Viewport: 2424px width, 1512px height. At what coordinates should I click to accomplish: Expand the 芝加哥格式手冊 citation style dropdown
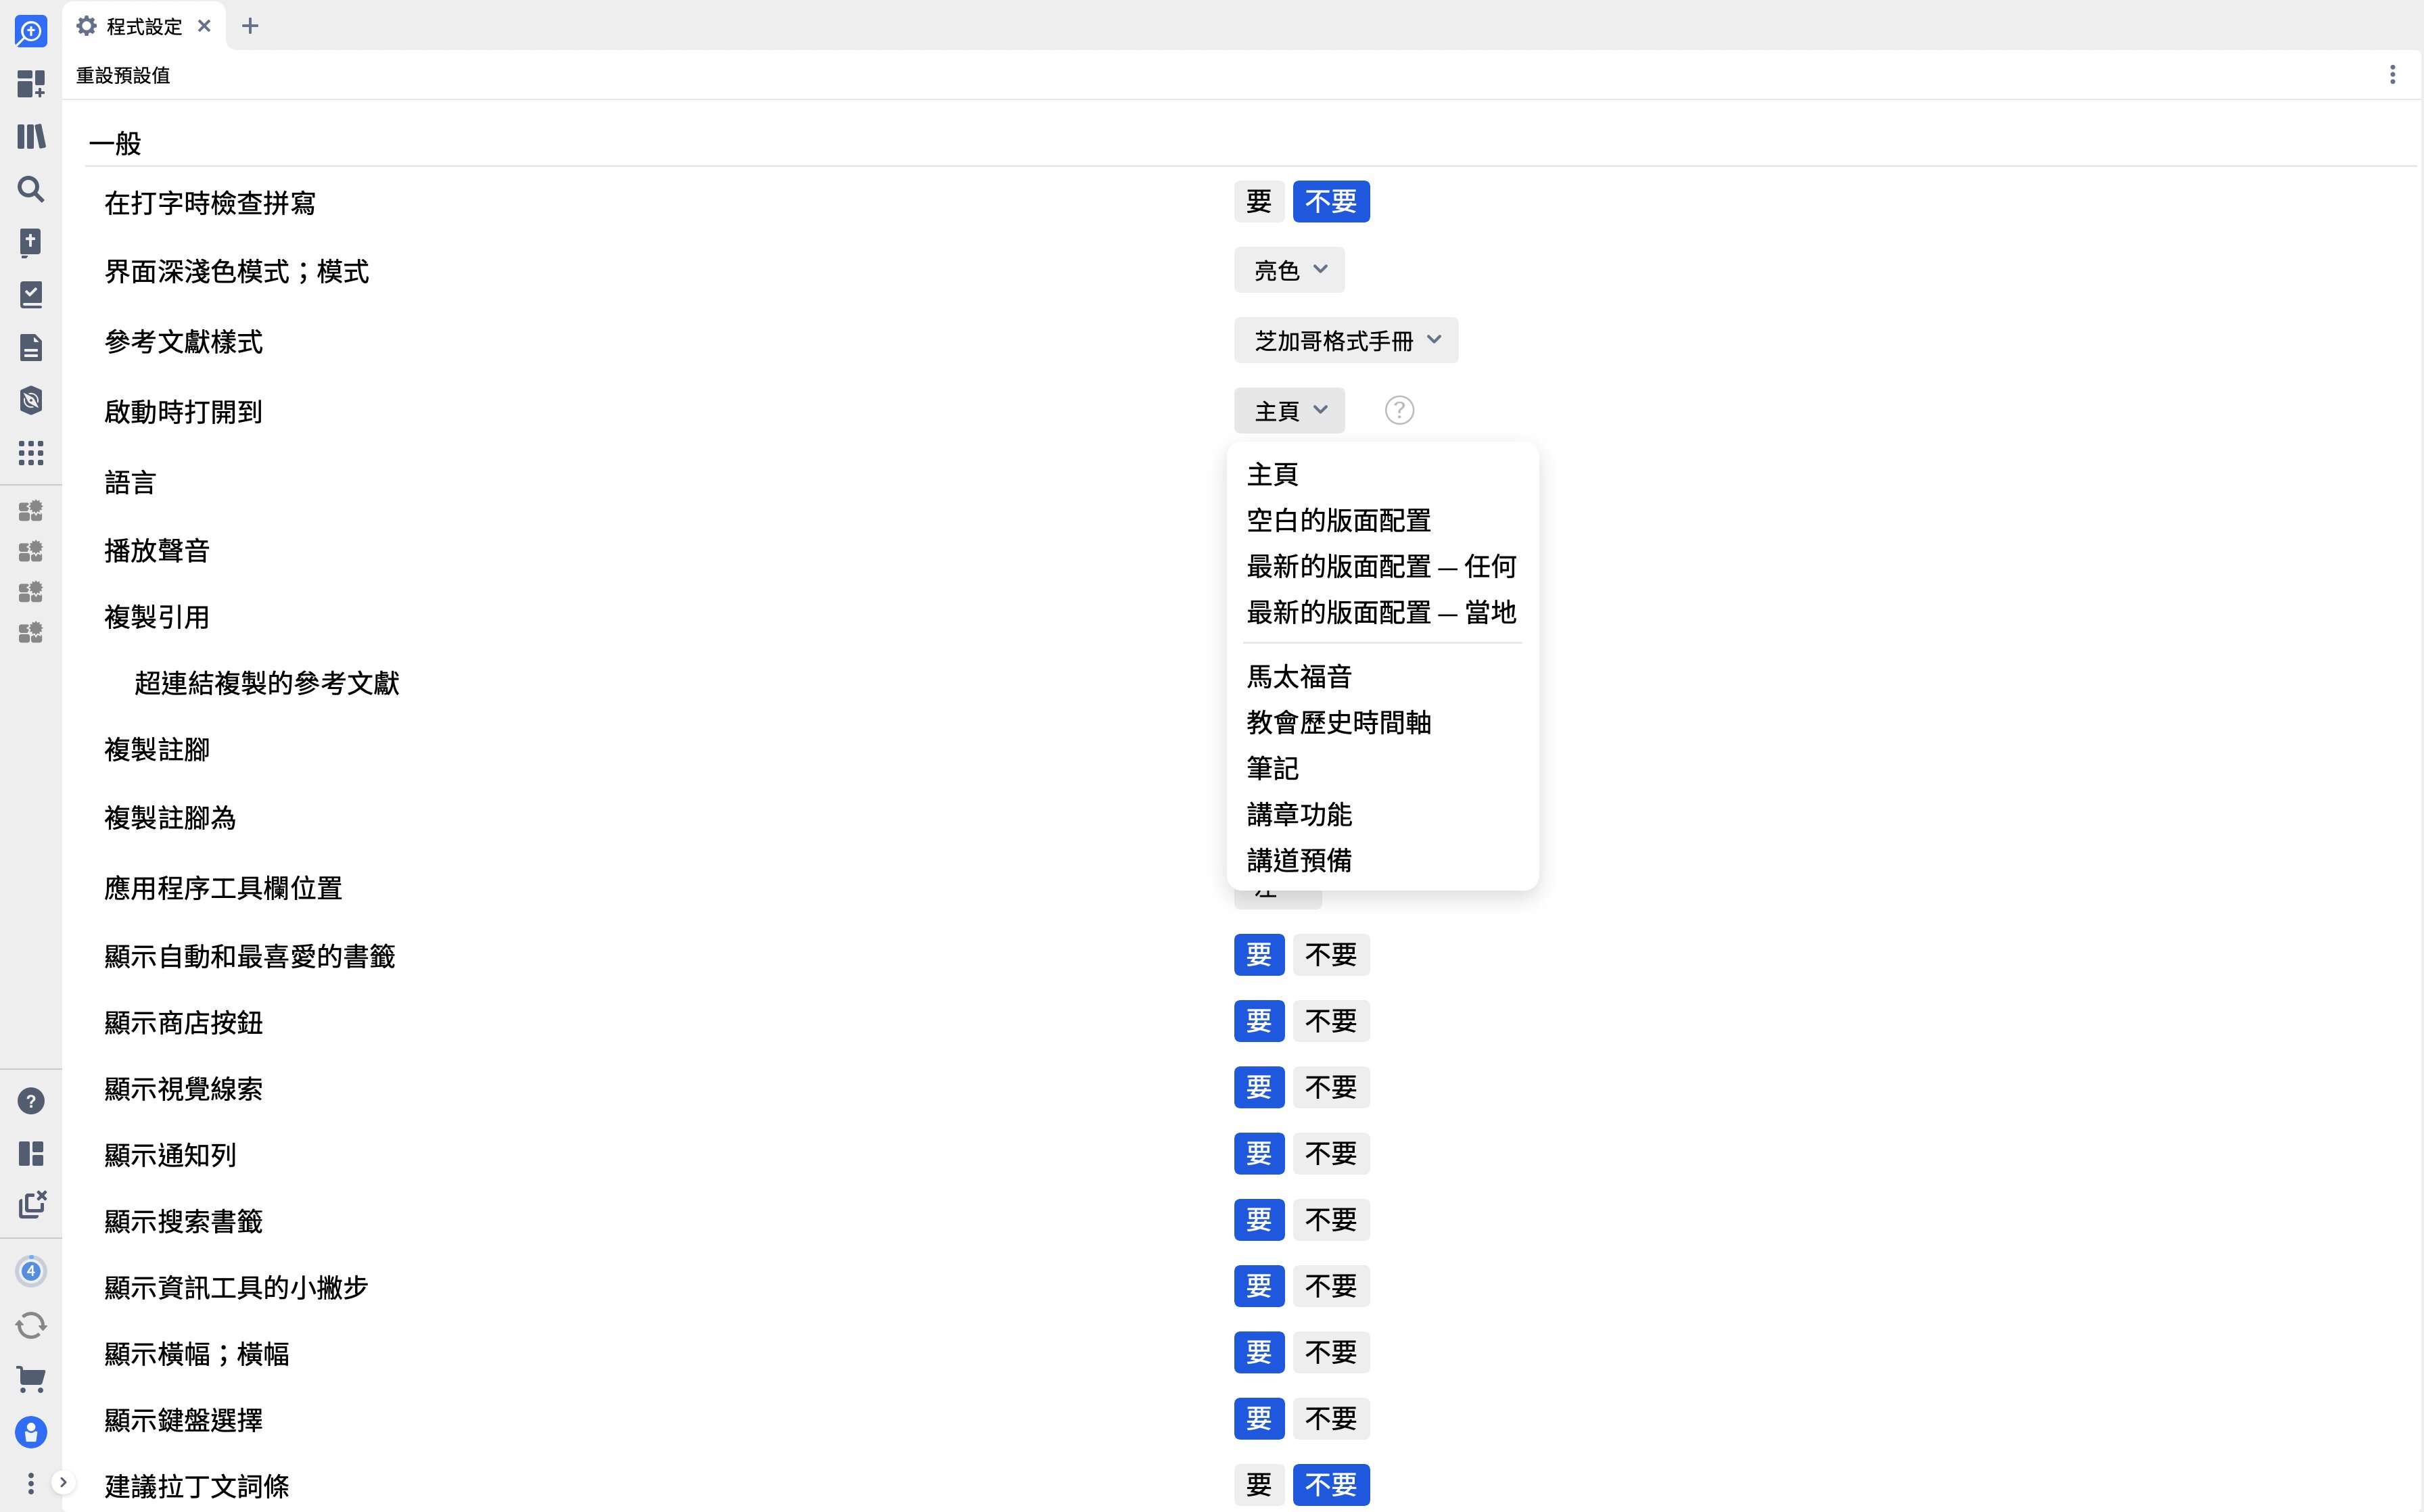[x=1345, y=341]
